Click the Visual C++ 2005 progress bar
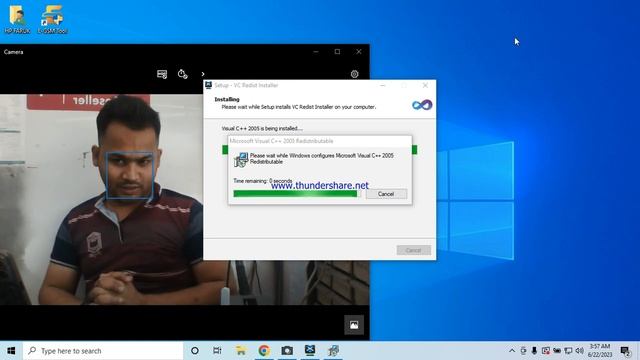 point(297,194)
